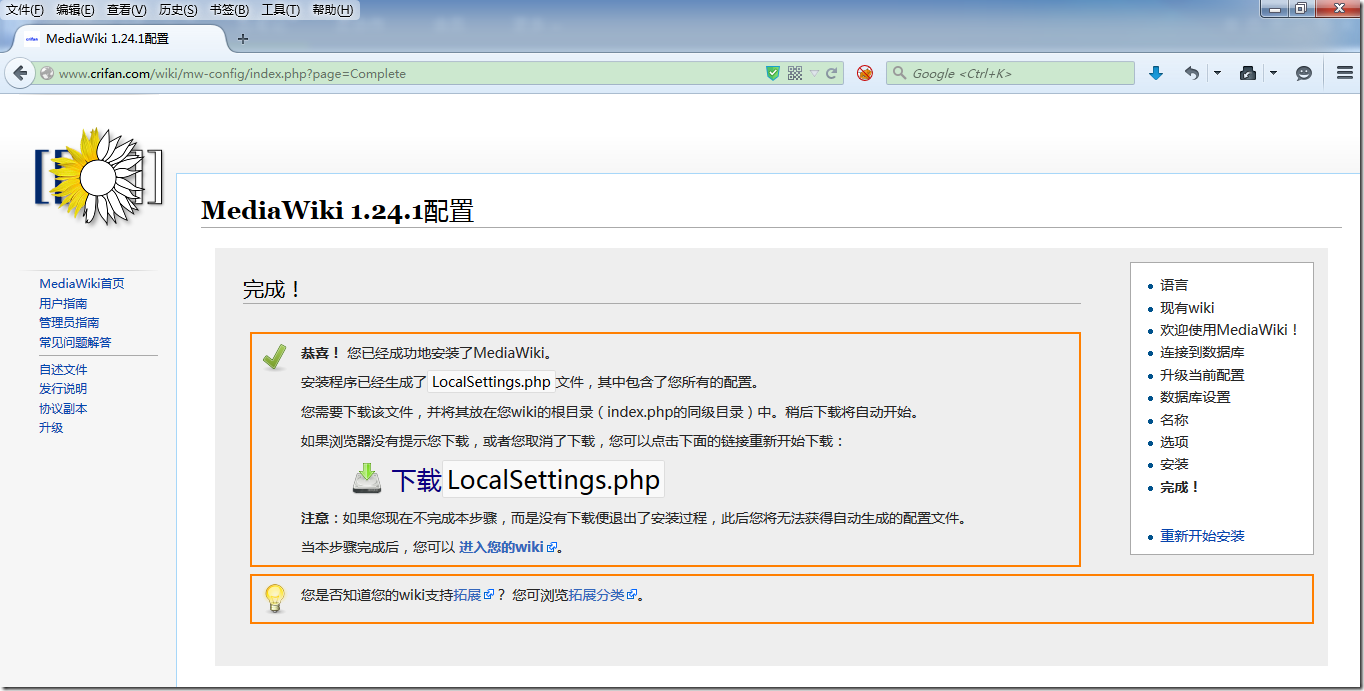The width and height of the screenshot is (1364, 691).
Task: Click the 现有wiki step in installer list
Action: tap(1187, 308)
